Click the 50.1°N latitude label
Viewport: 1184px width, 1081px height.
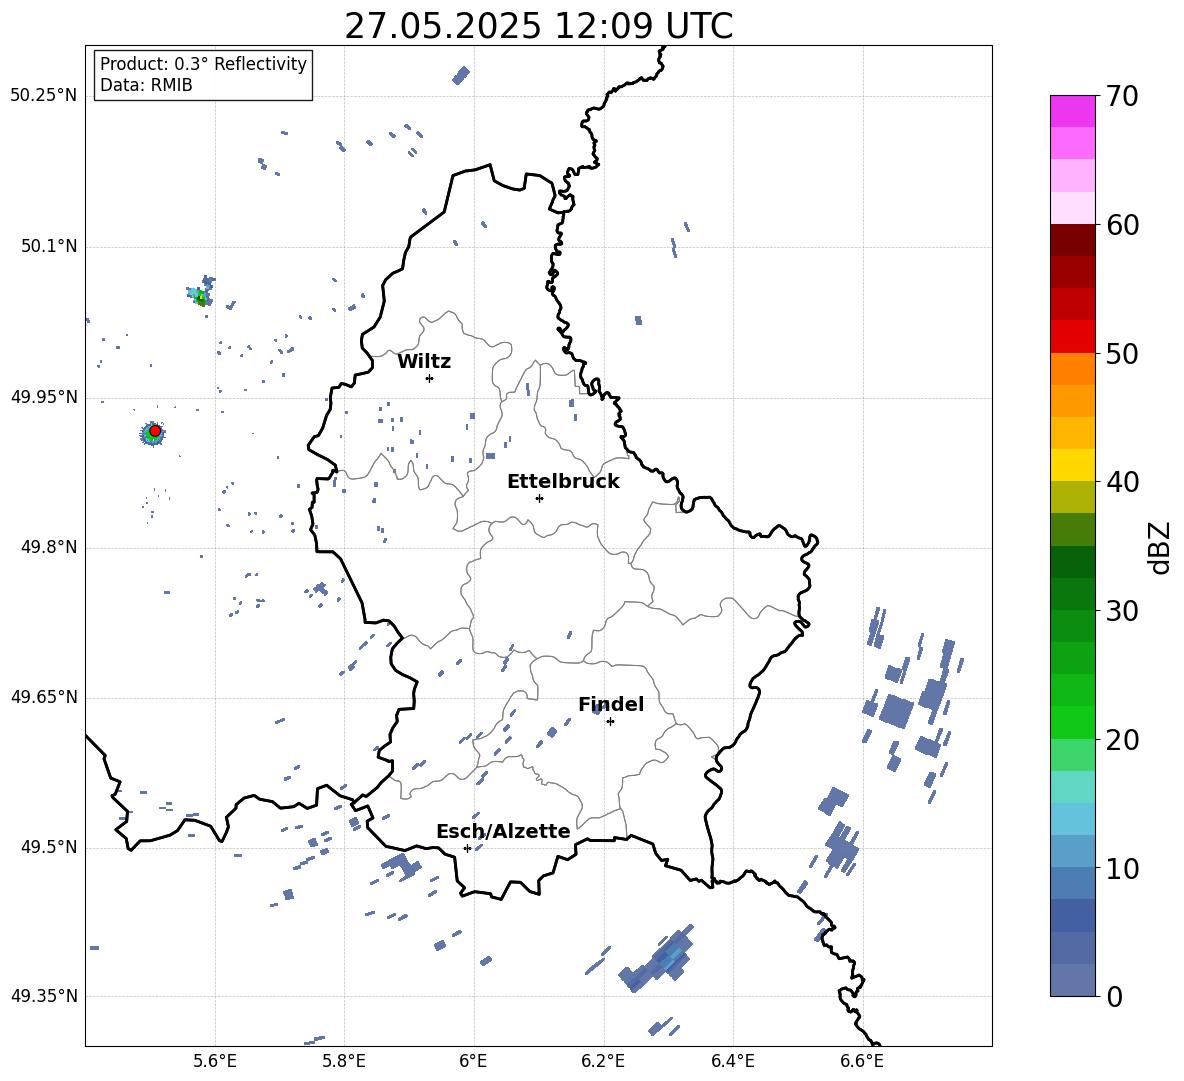(x=48, y=247)
